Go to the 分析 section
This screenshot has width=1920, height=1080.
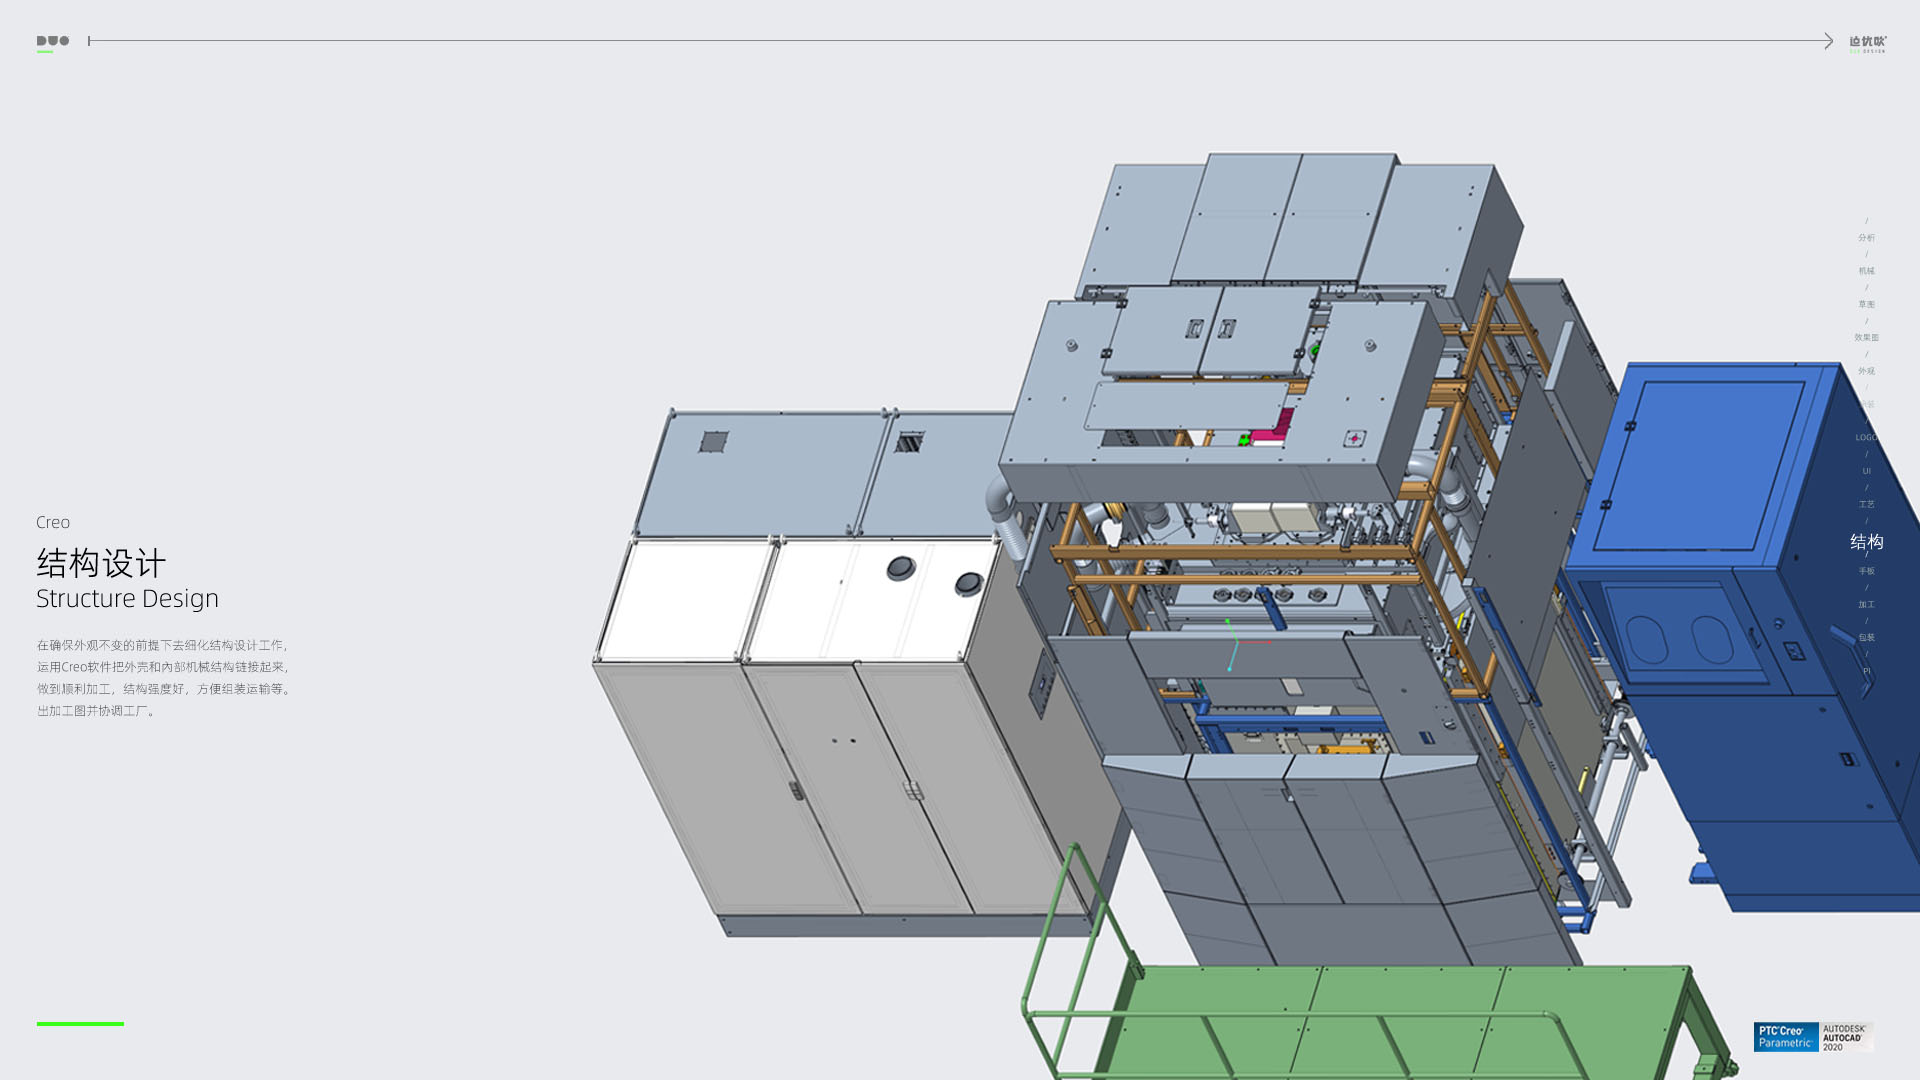pyautogui.click(x=1866, y=238)
